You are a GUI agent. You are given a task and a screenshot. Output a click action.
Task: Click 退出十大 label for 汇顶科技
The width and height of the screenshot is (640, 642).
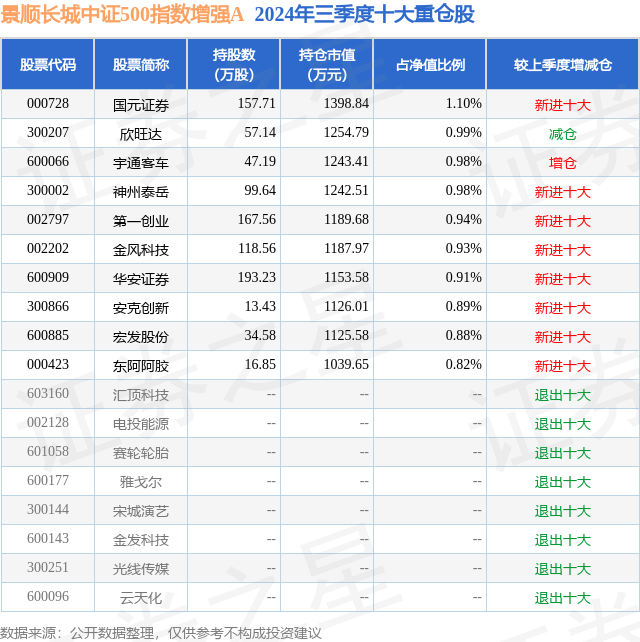click(563, 395)
